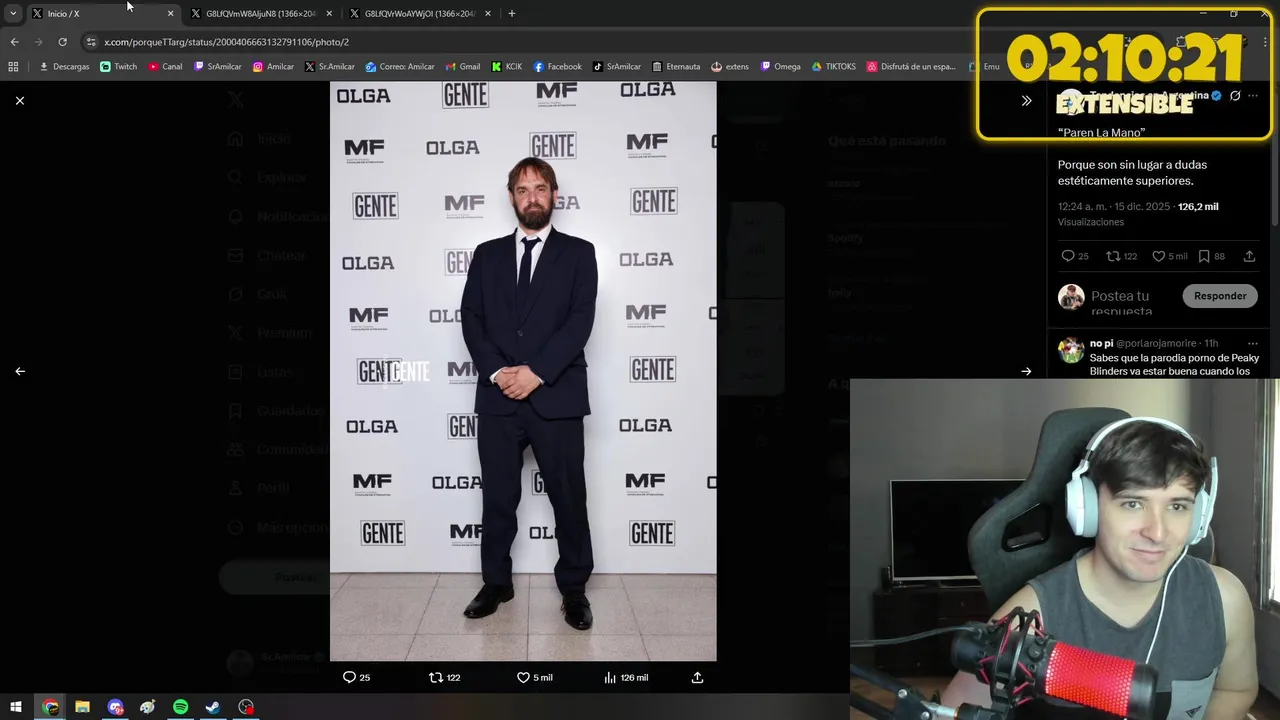Open the Twitch bookmark
The image size is (1280, 720).
click(x=118, y=67)
